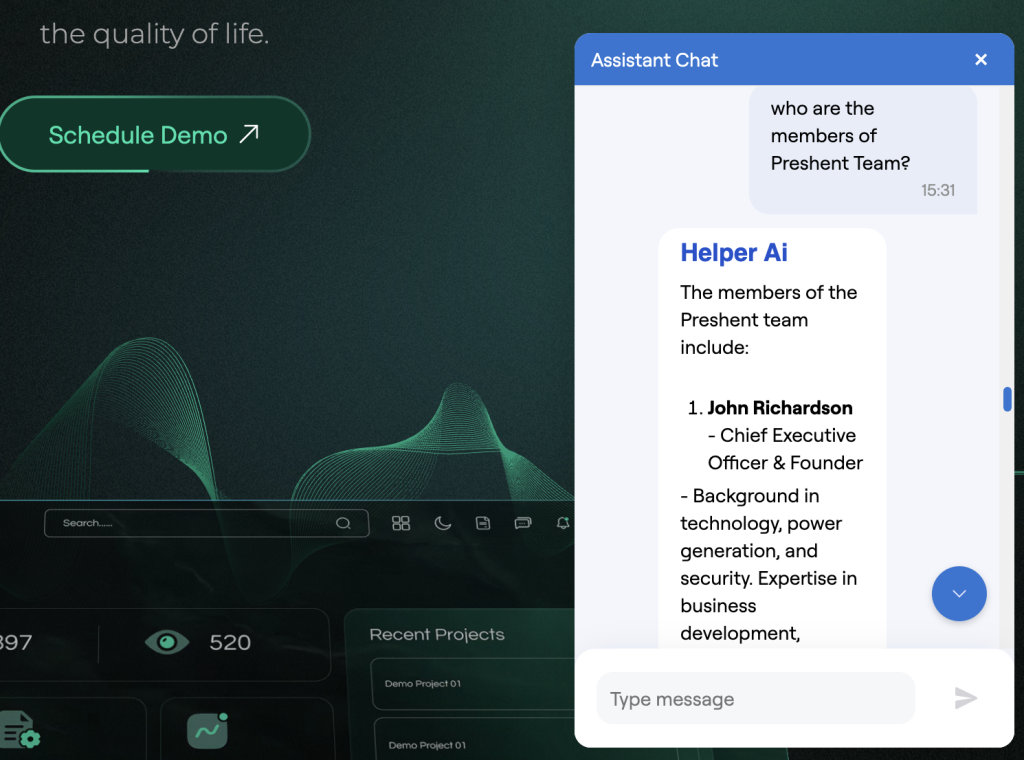Click the user question message bubble
The image size is (1024, 760).
pos(863,150)
